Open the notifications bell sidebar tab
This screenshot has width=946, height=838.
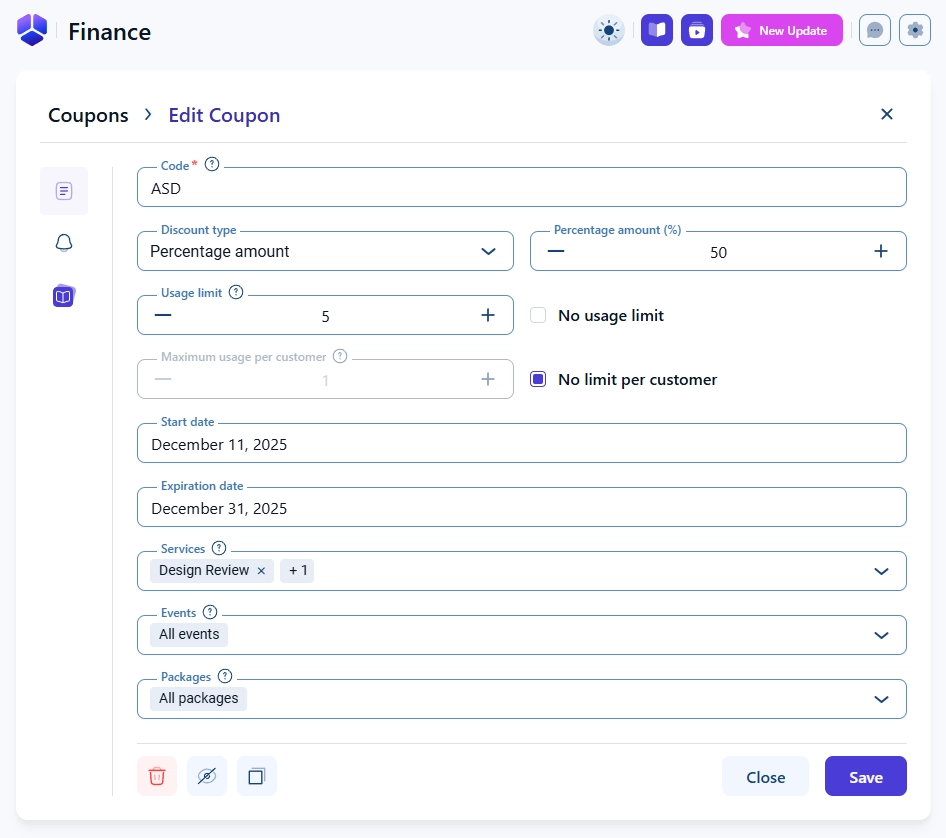pyautogui.click(x=64, y=243)
